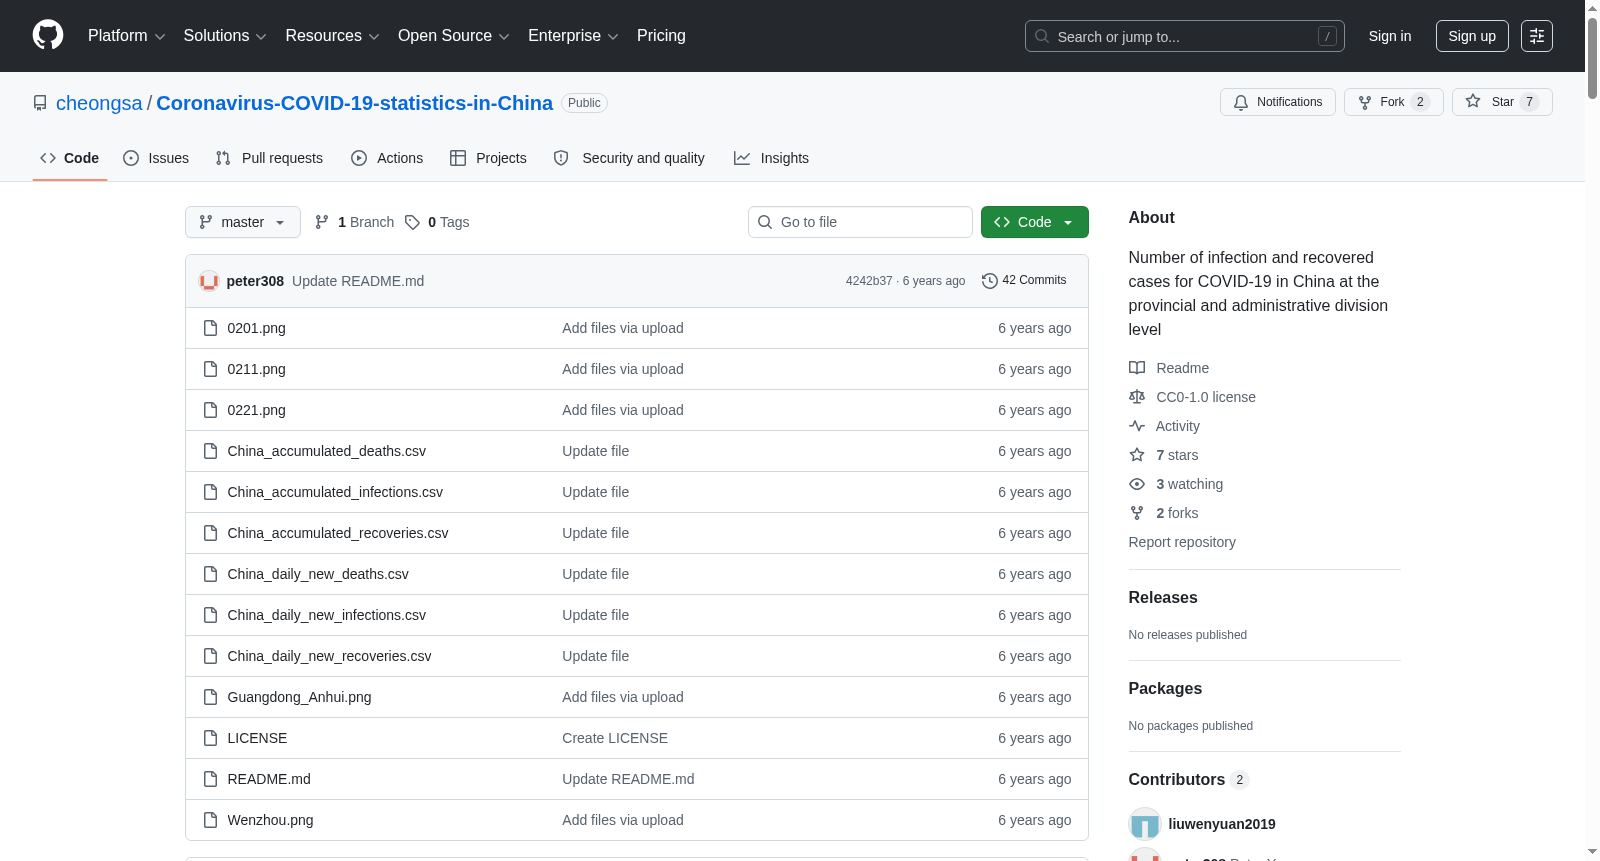Click the book icon beside Readme
Image resolution: width=1600 pixels, height=861 pixels.
(x=1137, y=368)
